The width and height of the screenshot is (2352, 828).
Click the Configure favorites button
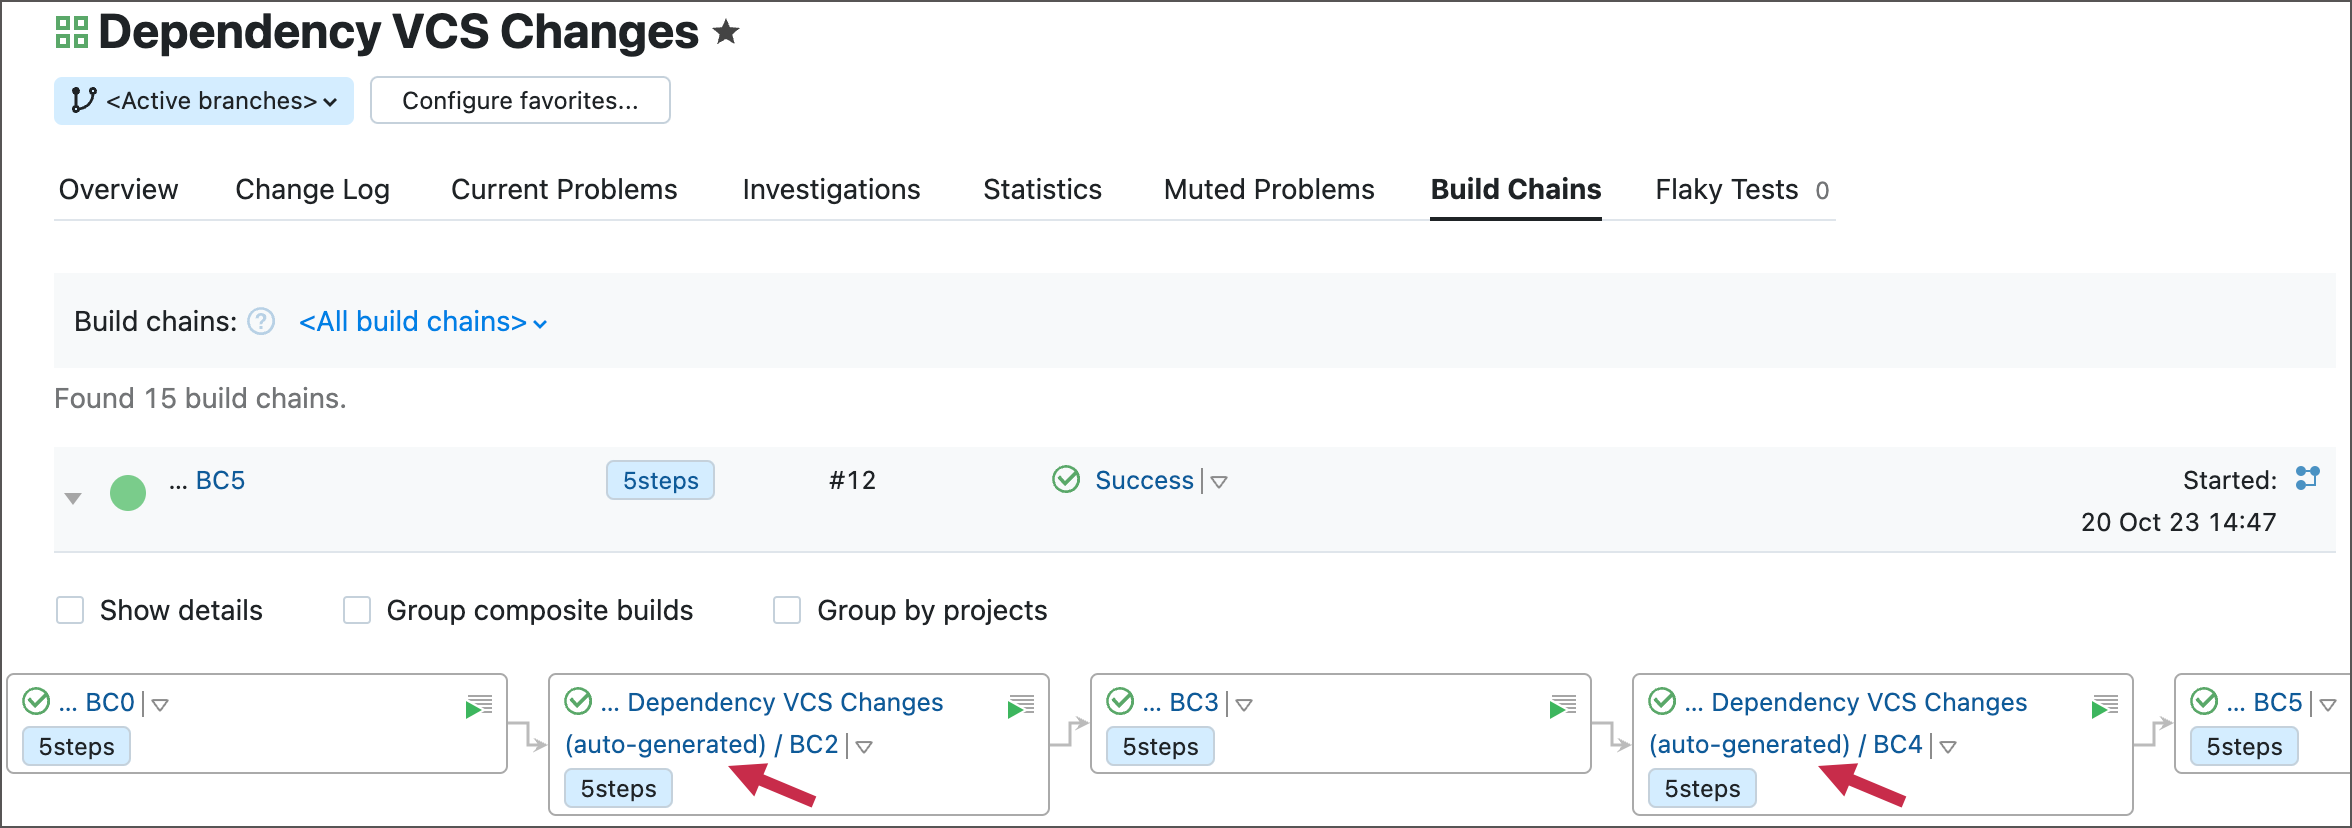click(x=520, y=101)
